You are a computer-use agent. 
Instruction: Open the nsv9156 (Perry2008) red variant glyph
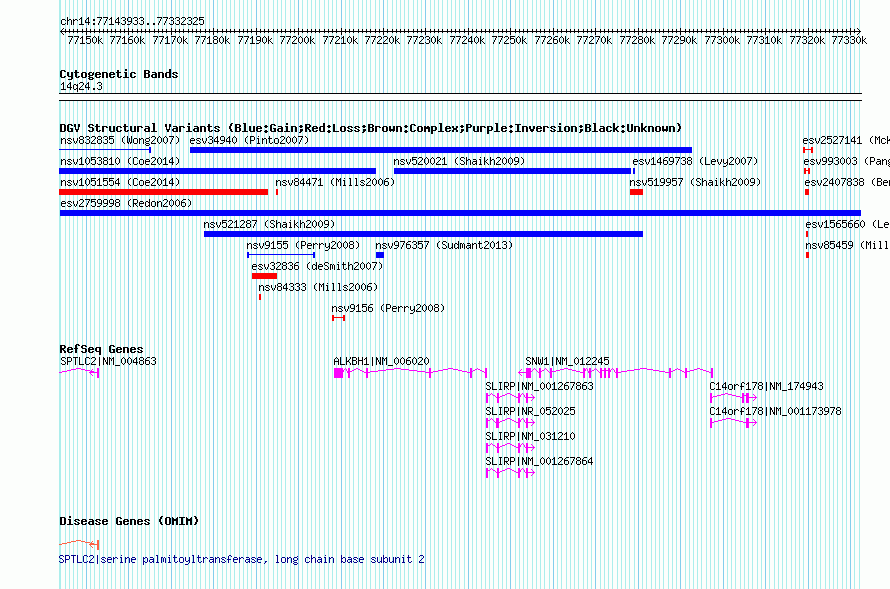(x=338, y=318)
